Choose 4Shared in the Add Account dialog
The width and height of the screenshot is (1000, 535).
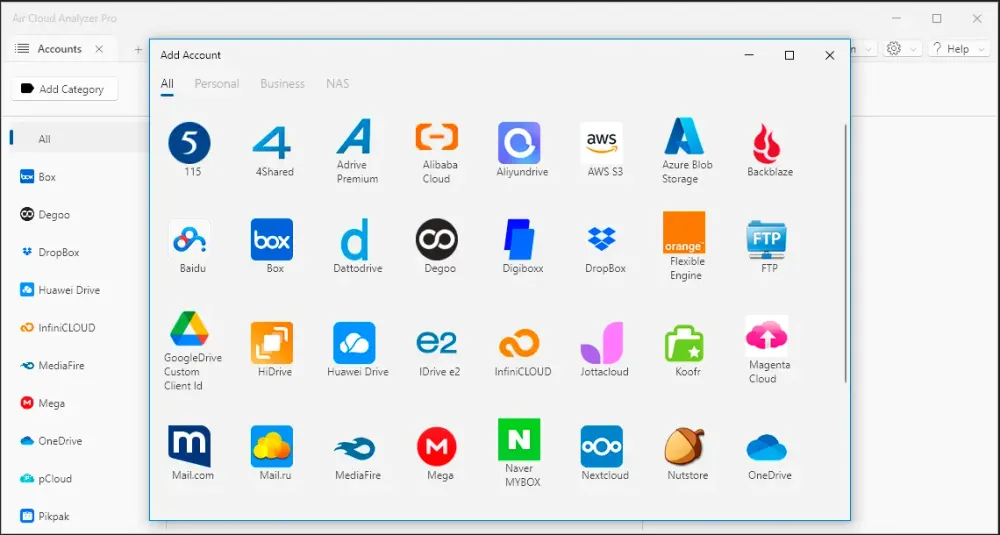pos(272,143)
